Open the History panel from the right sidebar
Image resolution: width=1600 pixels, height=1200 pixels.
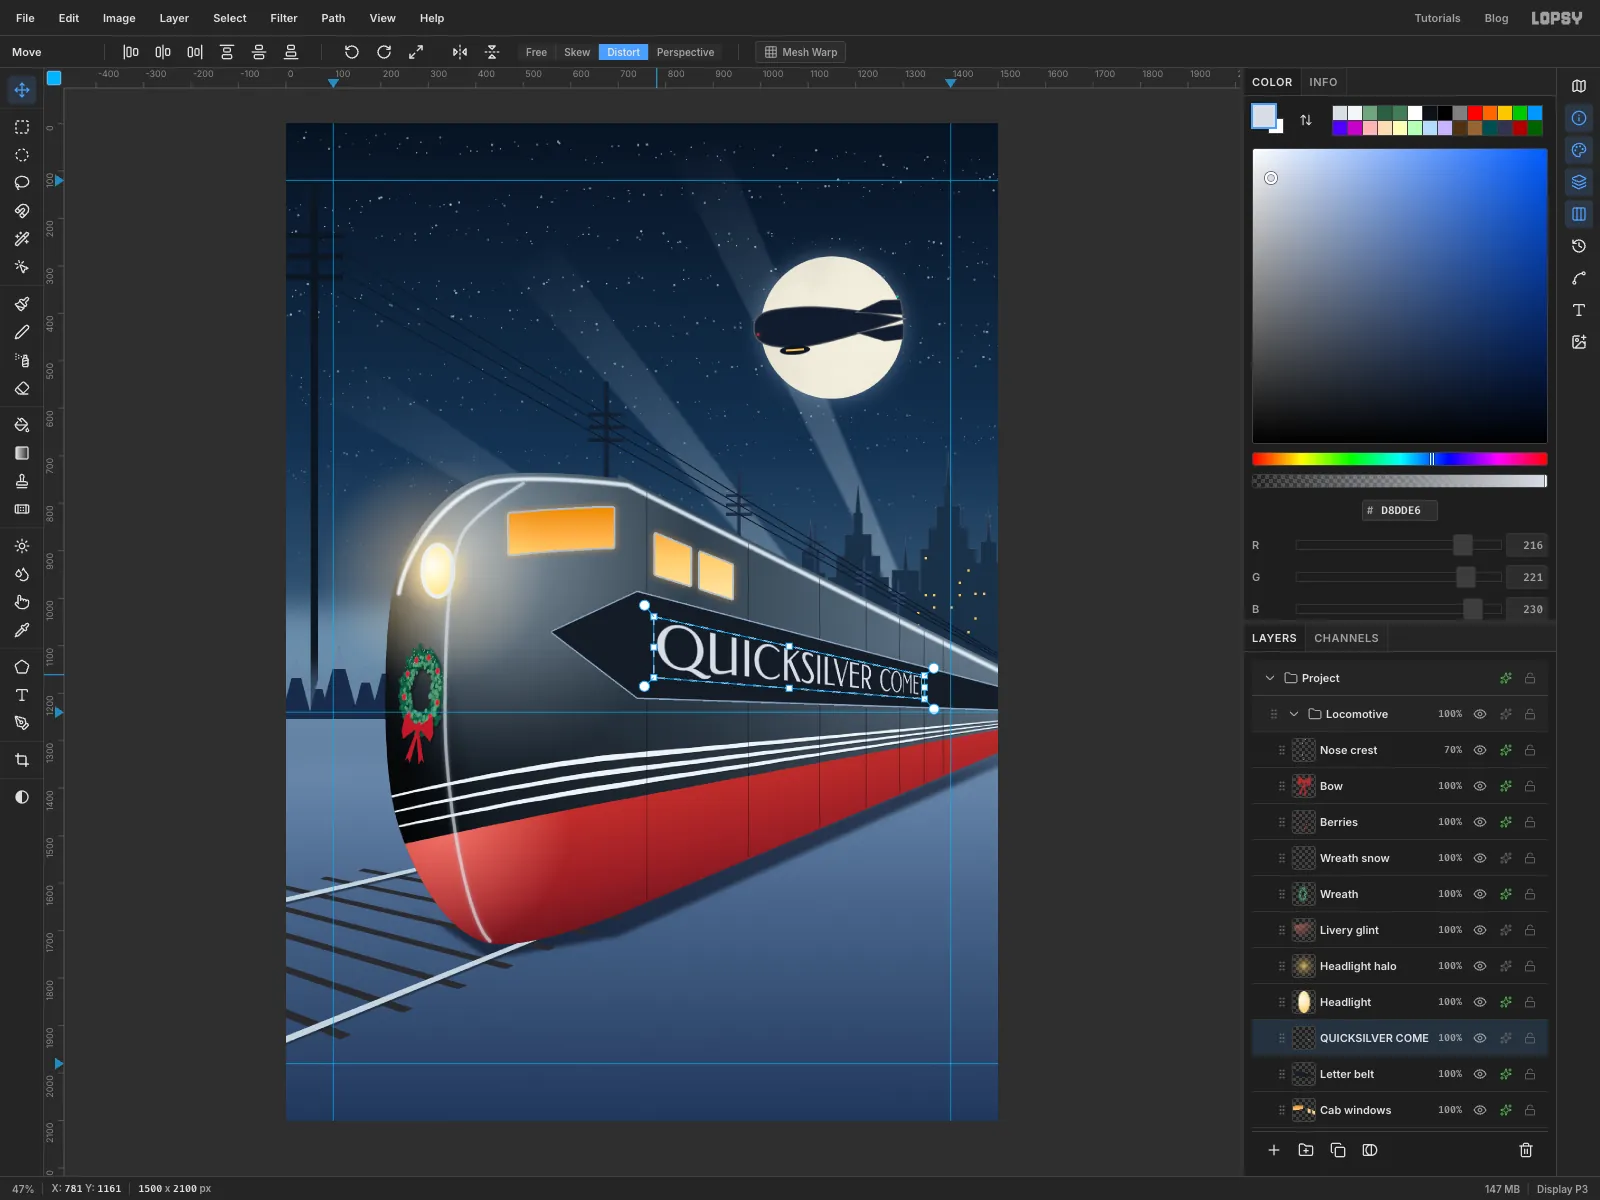point(1579,246)
